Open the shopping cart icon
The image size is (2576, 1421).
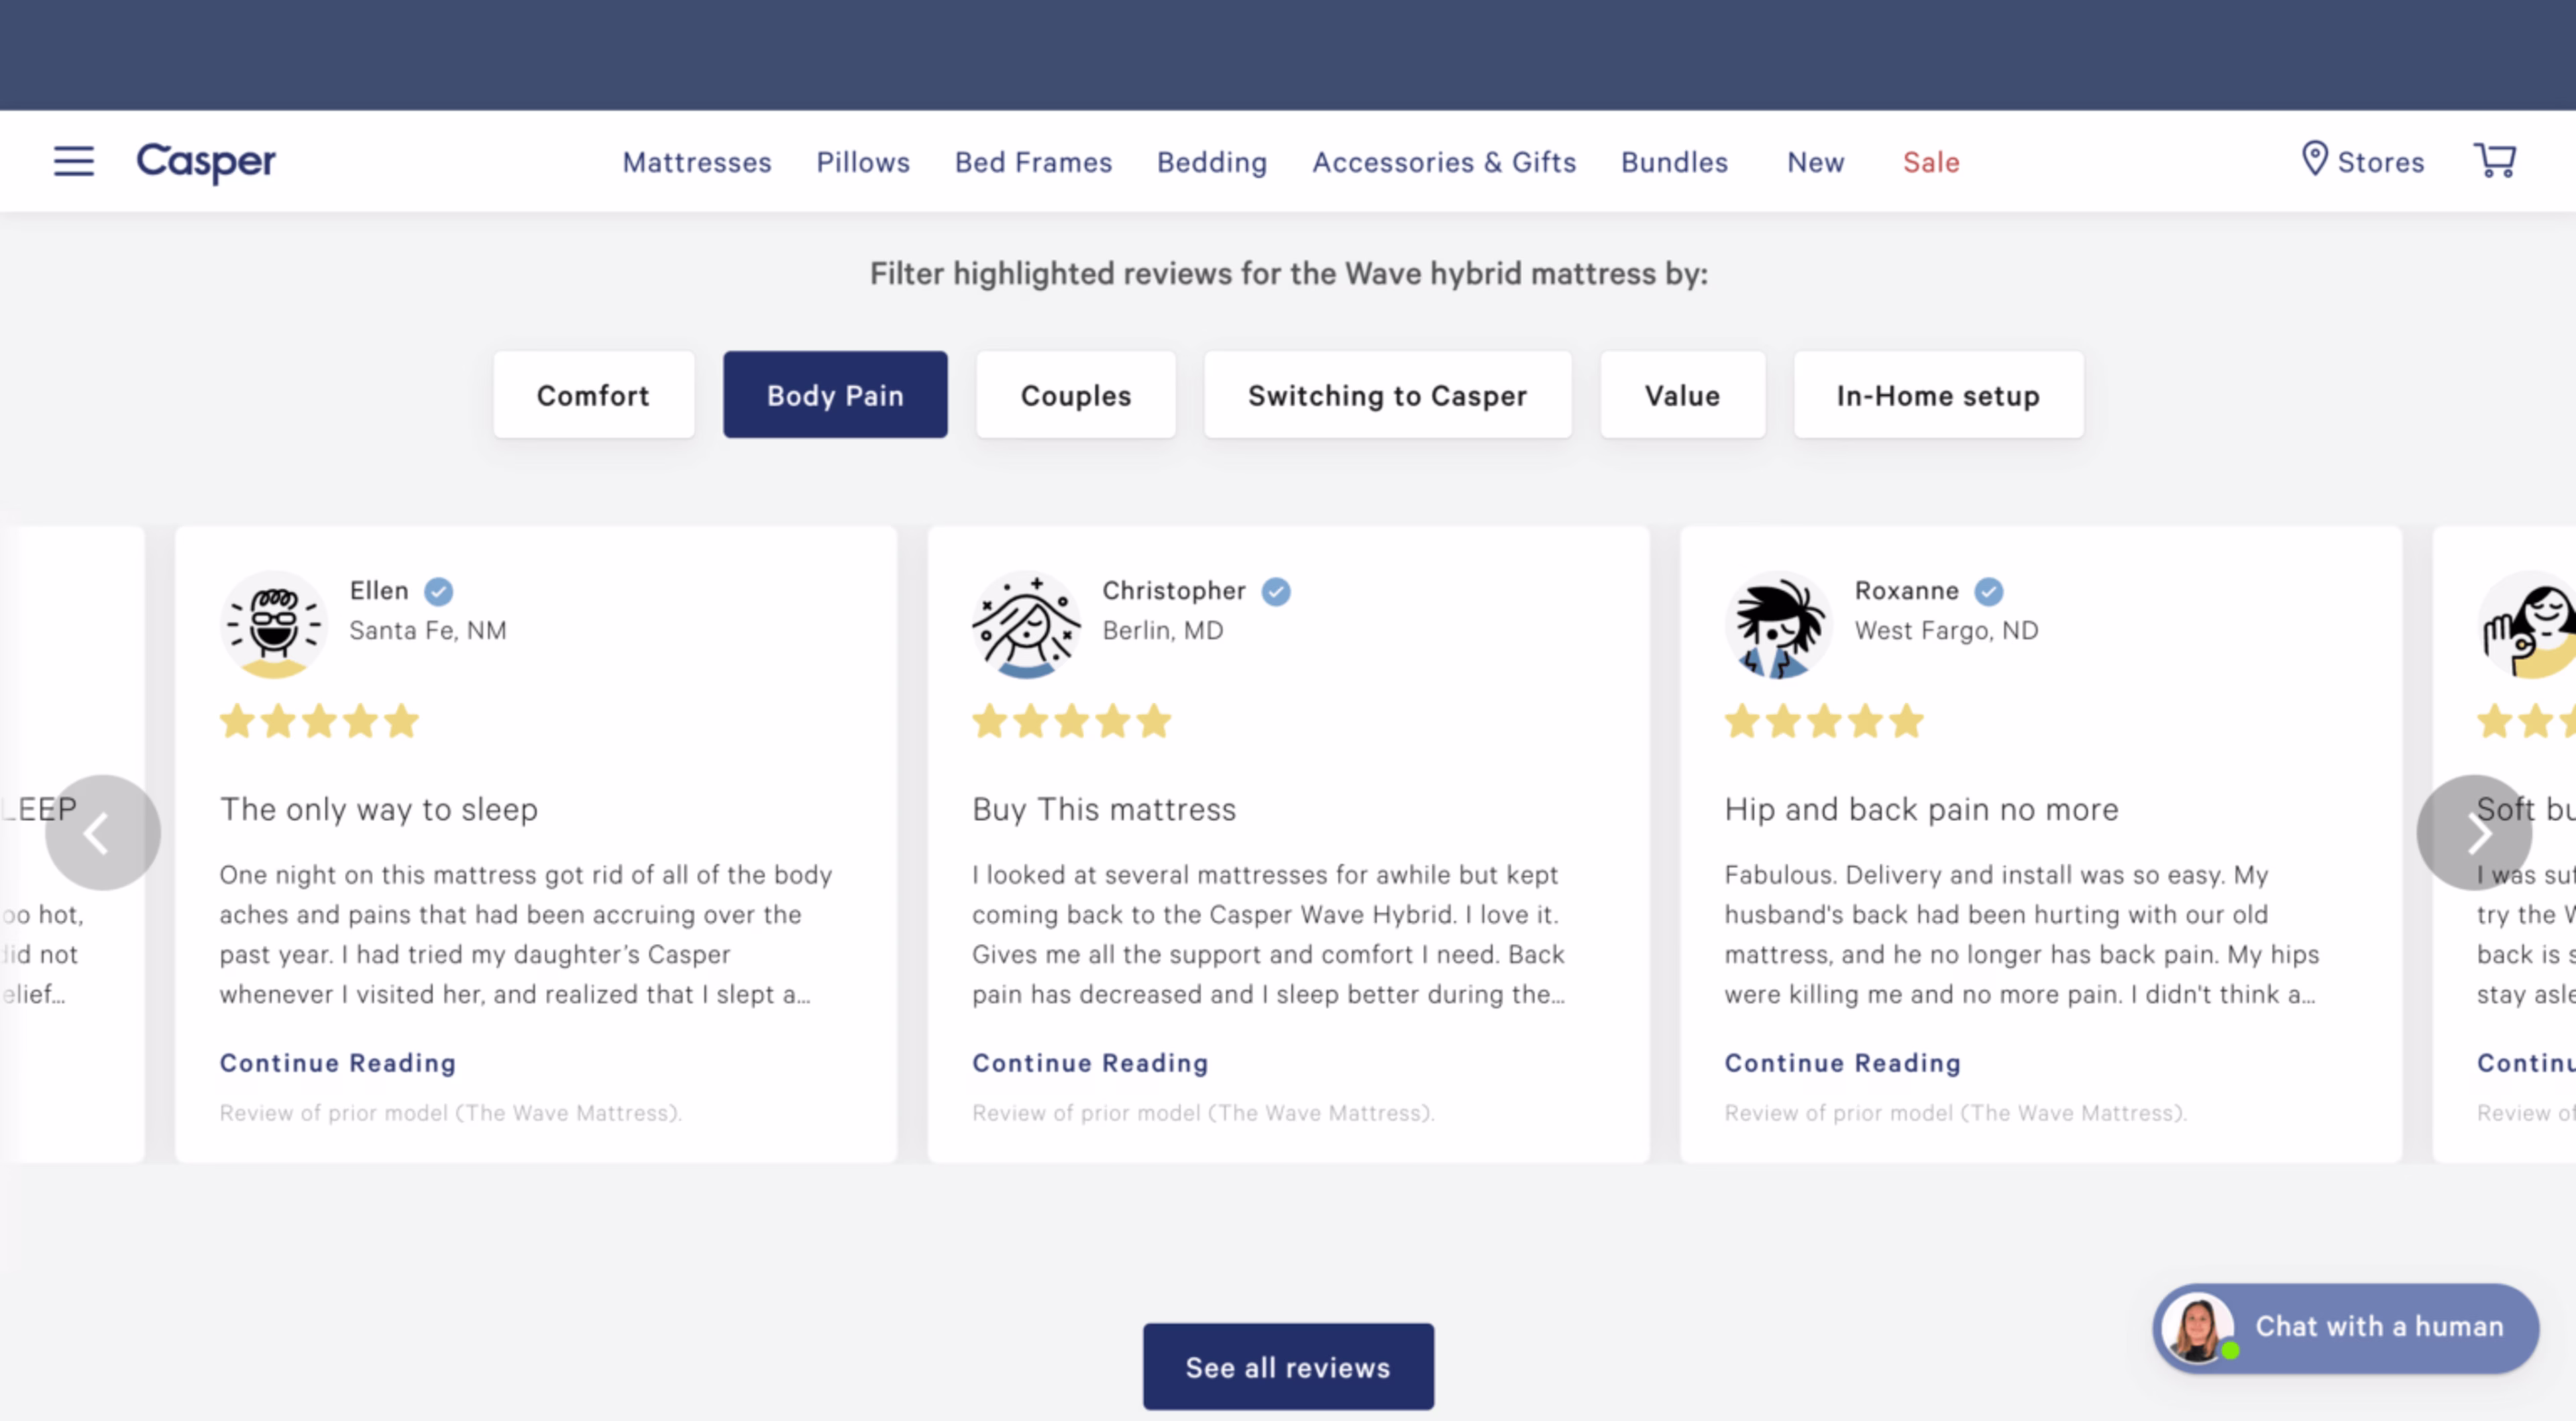[2494, 160]
